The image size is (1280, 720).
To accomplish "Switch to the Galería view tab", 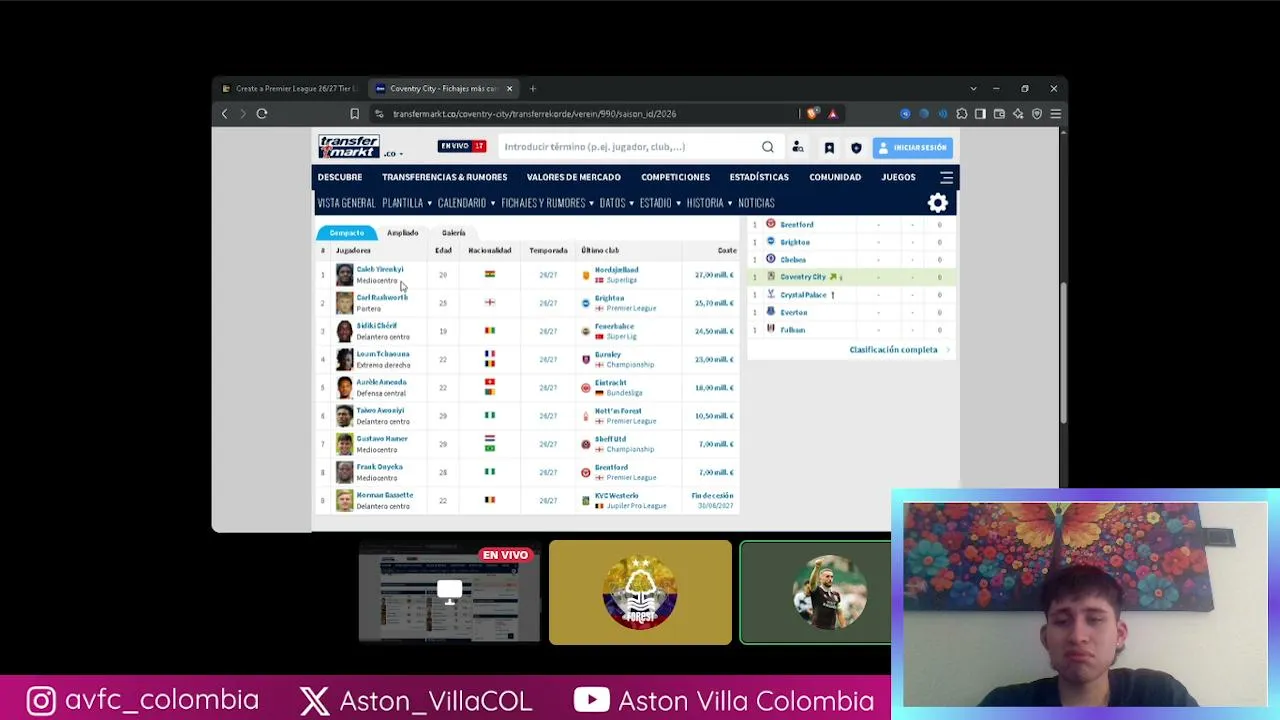I will pyautogui.click(x=454, y=233).
